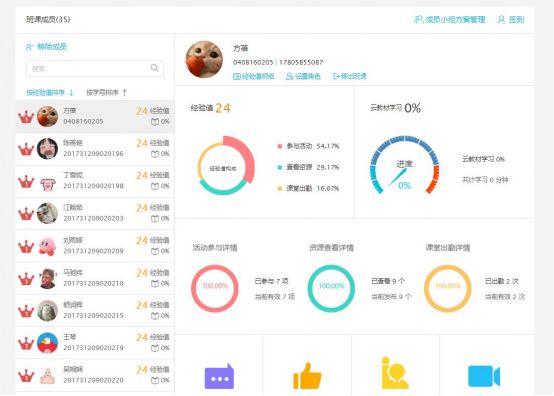The width and height of the screenshot is (554, 396).
Task: Click 移出班课 remove from class link
Action: [350, 76]
